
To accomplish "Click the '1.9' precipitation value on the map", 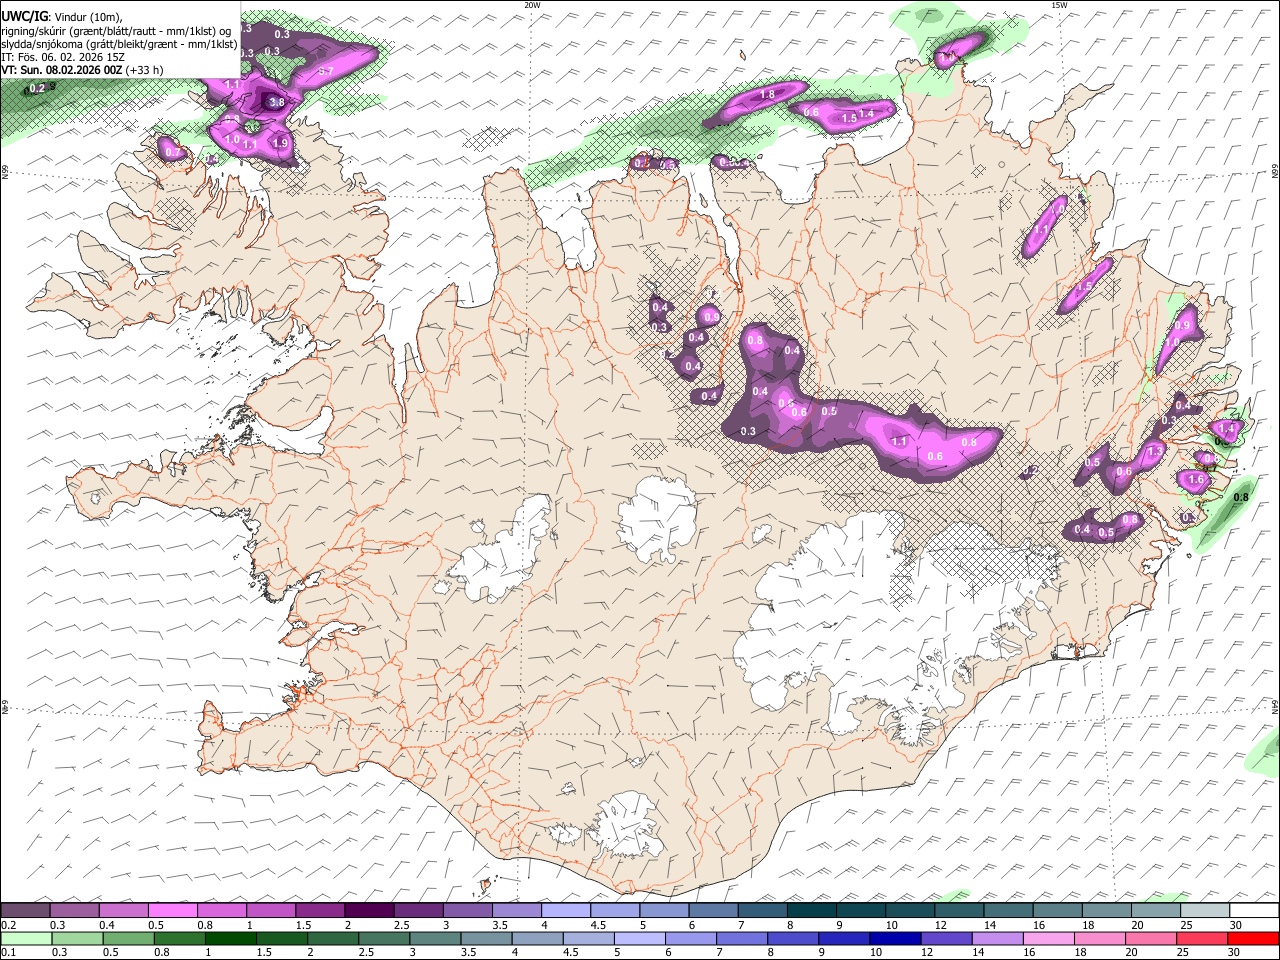I will pyautogui.click(x=280, y=144).
